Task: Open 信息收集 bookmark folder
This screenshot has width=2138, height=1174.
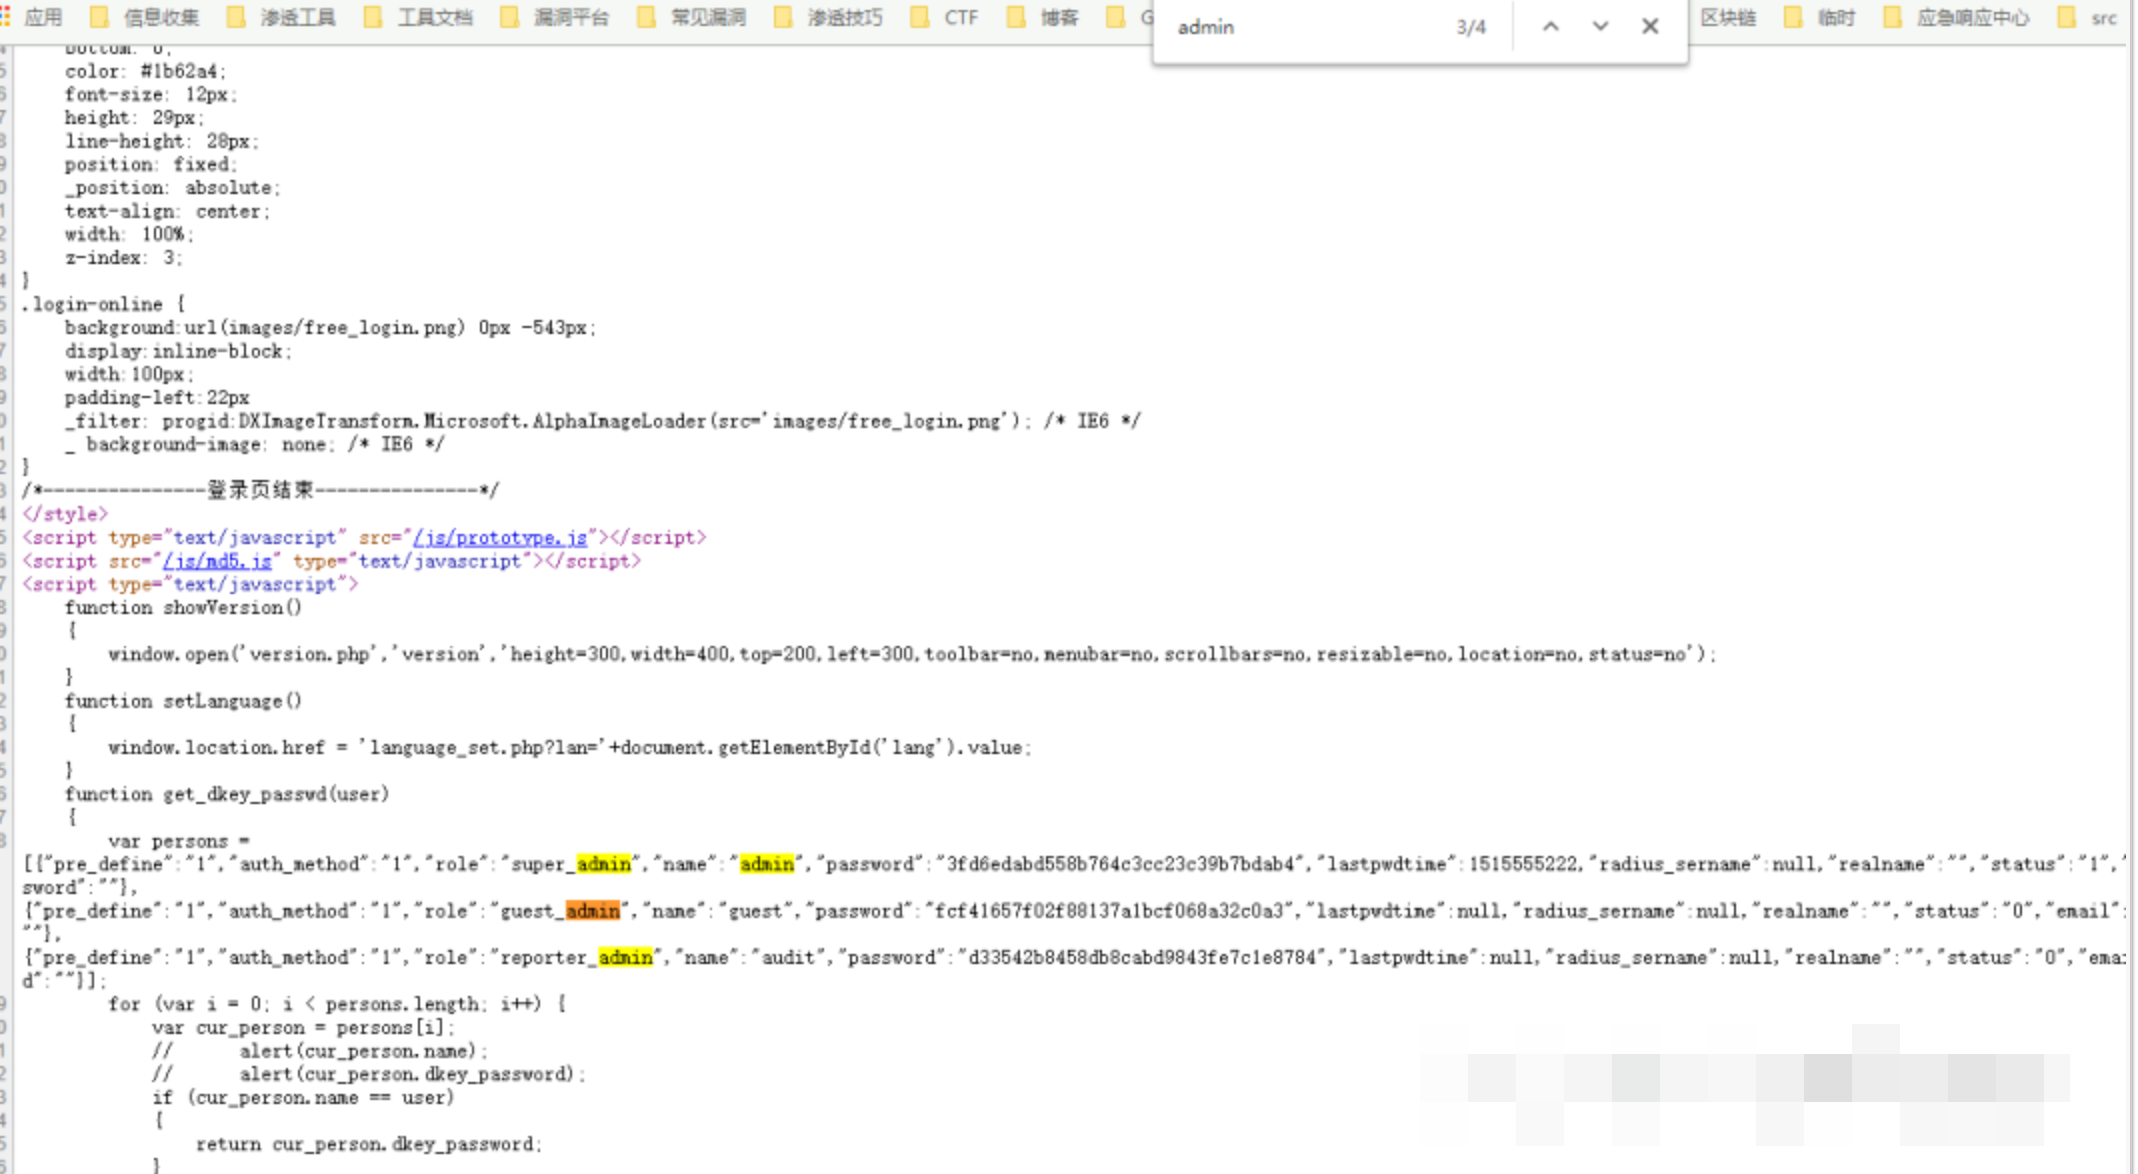Action: (x=146, y=17)
